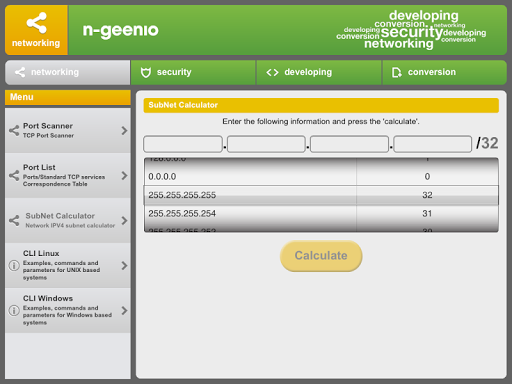Click the info icon beside CLI Windows
This screenshot has height=384, width=512.
tap(14, 311)
